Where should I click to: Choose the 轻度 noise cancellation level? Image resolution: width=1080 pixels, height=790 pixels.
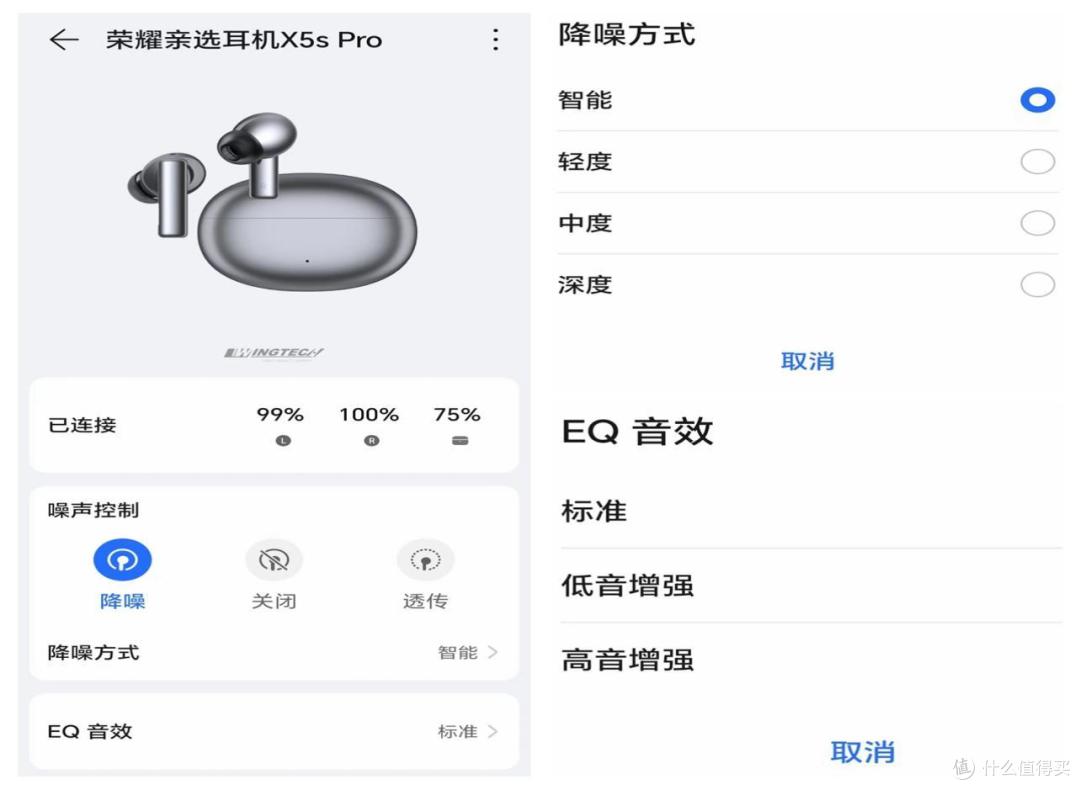[x=1037, y=161]
